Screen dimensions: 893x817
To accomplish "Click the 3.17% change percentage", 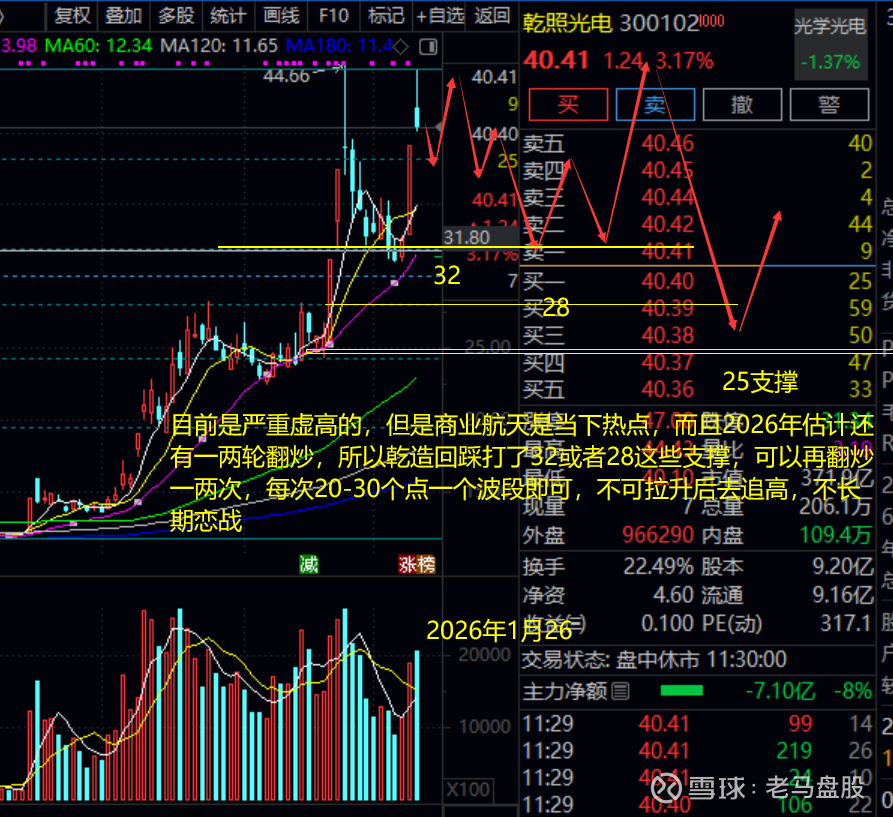I will [x=685, y=60].
